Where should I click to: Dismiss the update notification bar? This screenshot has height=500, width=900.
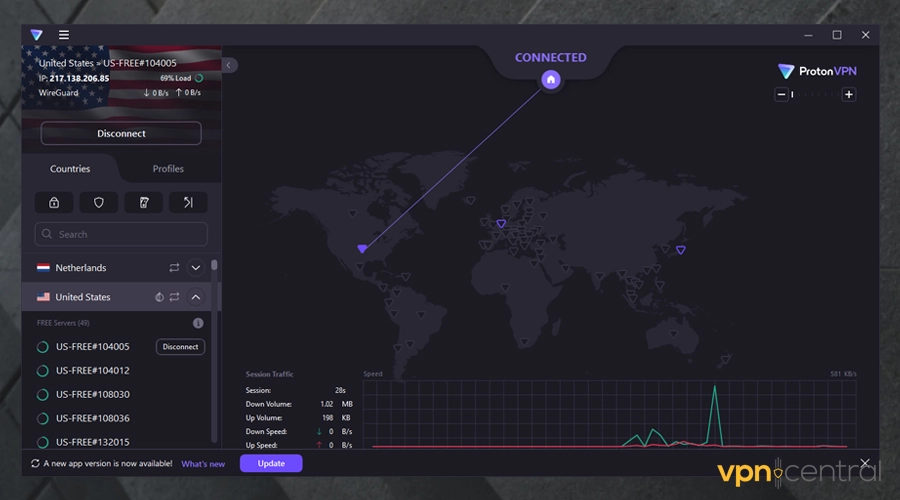pos(865,463)
